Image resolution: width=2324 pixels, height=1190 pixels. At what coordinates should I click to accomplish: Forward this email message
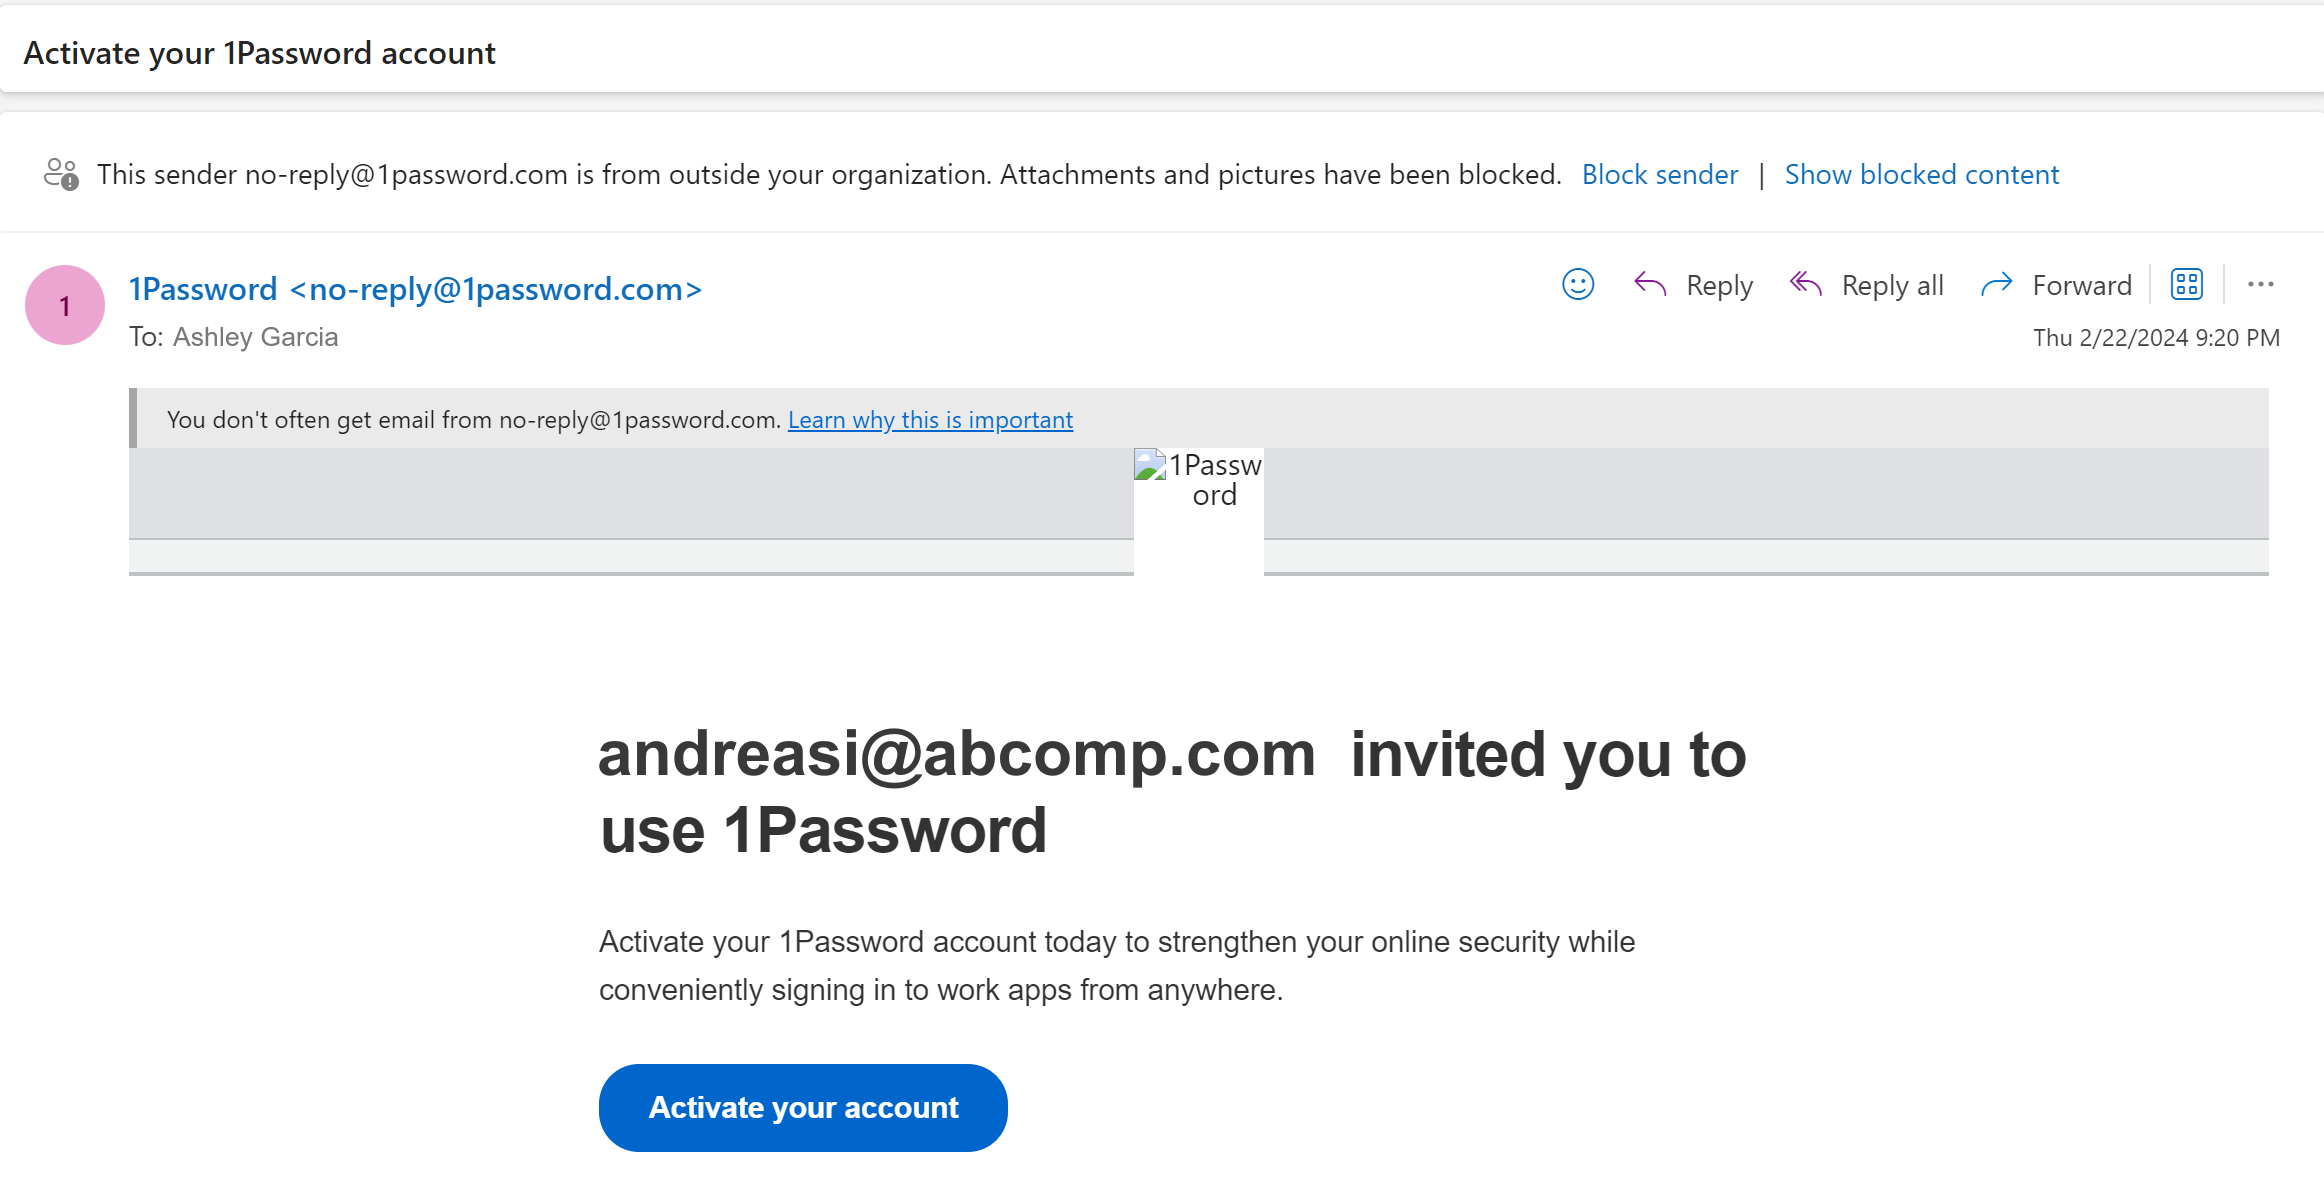tap(2056, 286)
